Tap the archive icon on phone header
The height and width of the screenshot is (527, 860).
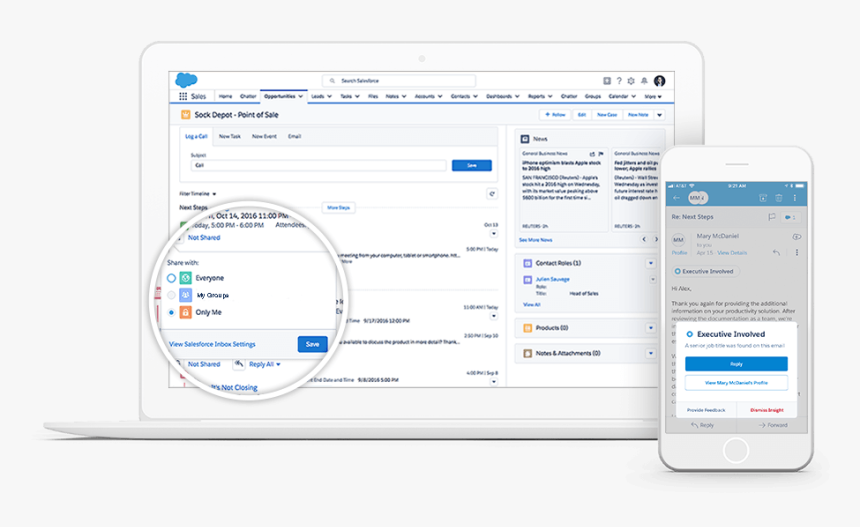pyautogui.click(x=763, y=198)
